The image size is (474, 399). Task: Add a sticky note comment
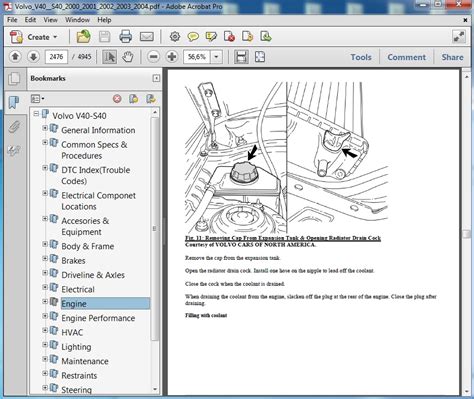[x=193, y=37]
